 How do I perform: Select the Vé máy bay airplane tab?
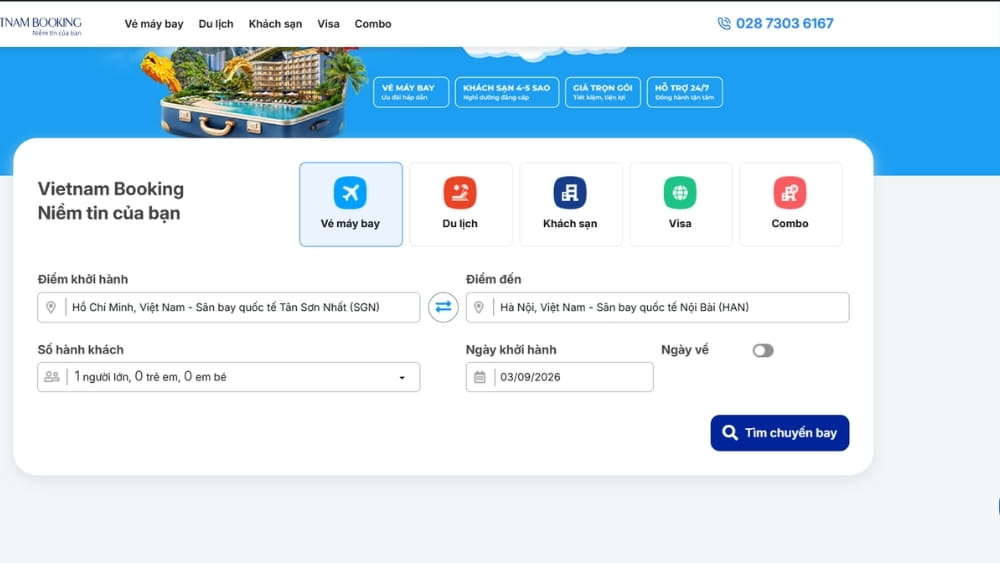click(x=351, y=204)
